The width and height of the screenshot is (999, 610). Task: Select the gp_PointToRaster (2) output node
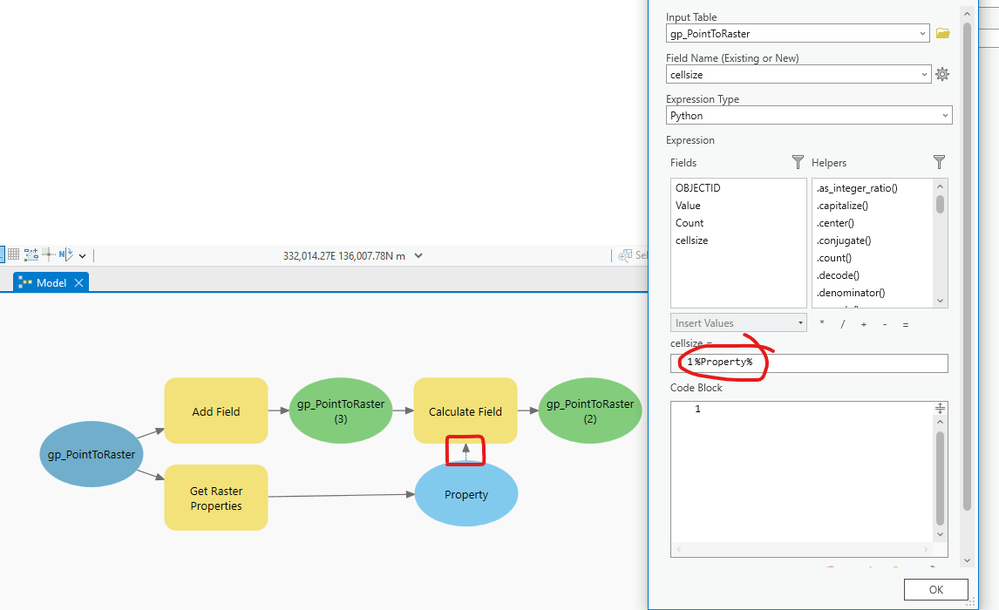pos(590,410)
